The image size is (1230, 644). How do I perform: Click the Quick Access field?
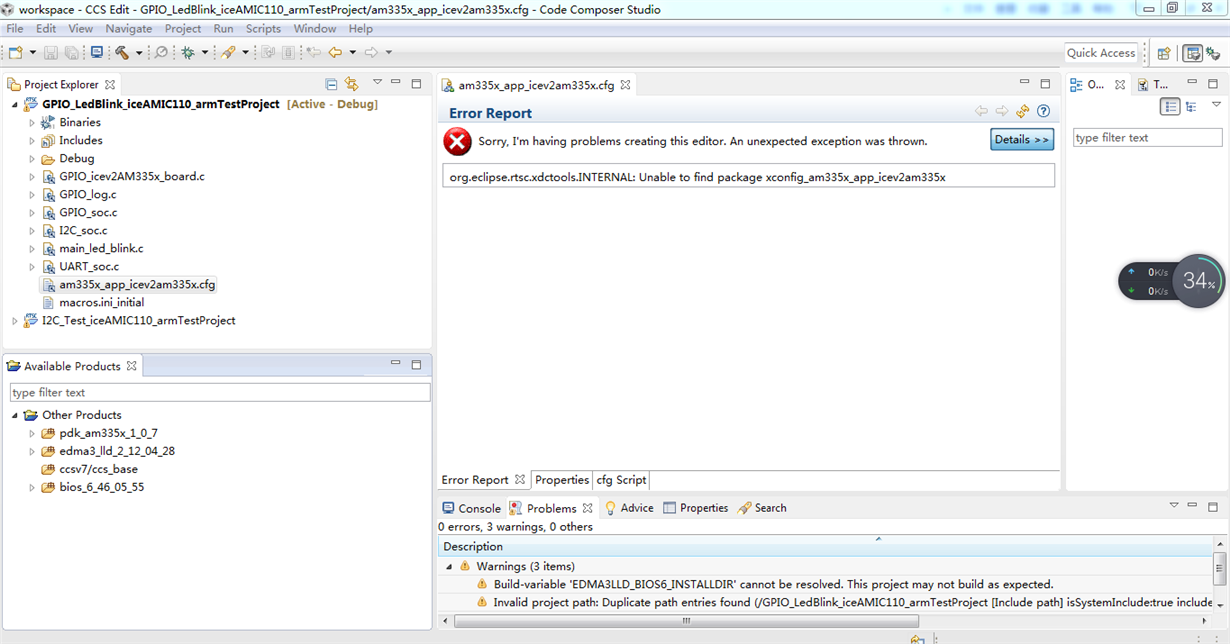(1101, 53)
